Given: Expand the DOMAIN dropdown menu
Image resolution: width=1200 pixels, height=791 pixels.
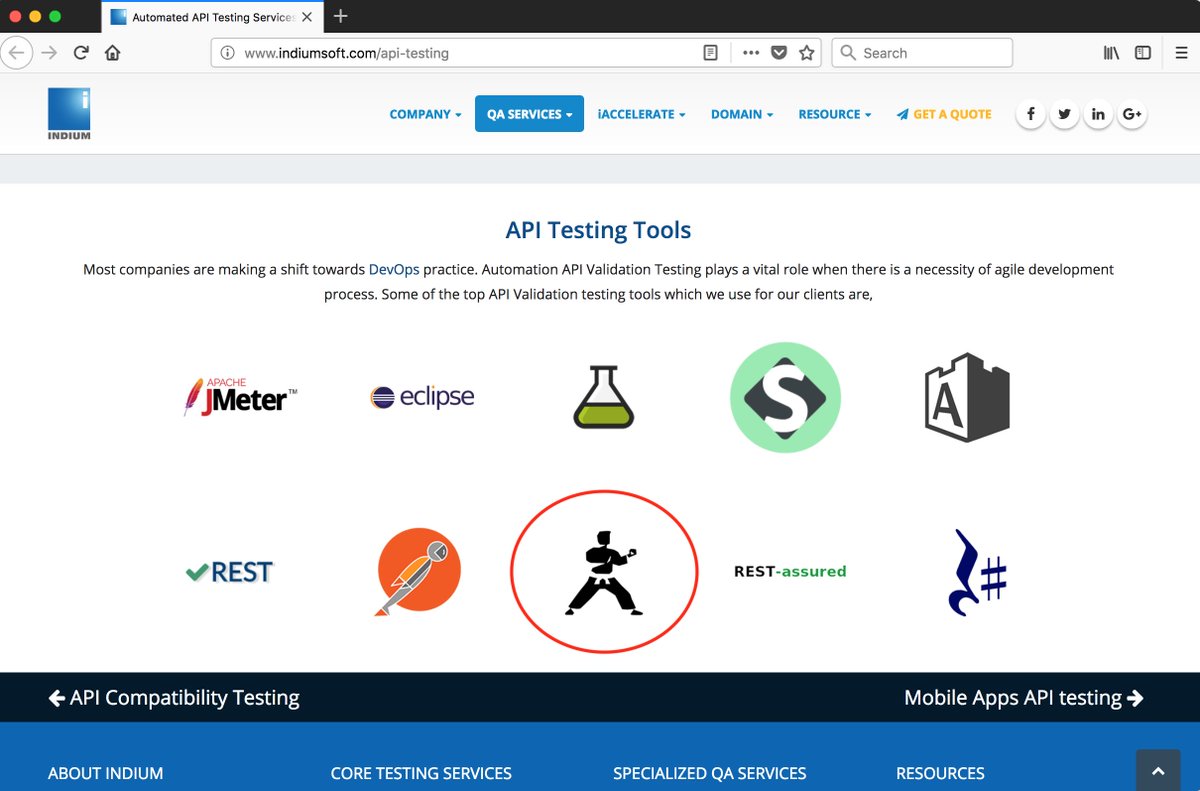Looking at the screenshot, I should [x=742, y=114].
